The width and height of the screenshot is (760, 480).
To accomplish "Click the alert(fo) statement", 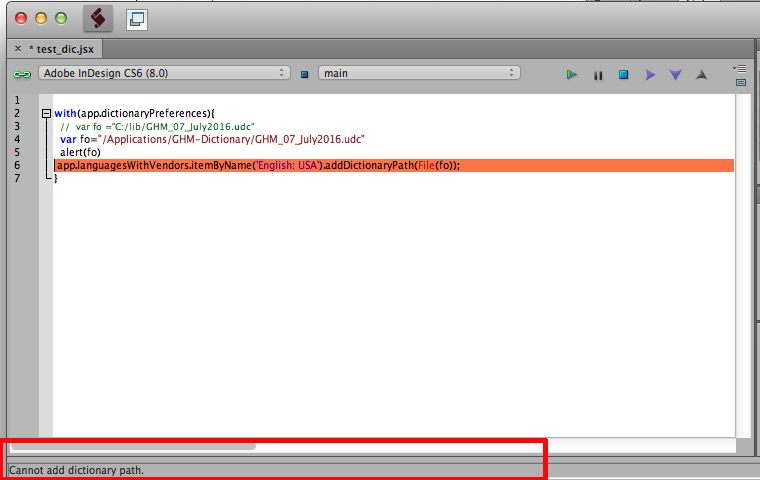I will pos(80,152).
